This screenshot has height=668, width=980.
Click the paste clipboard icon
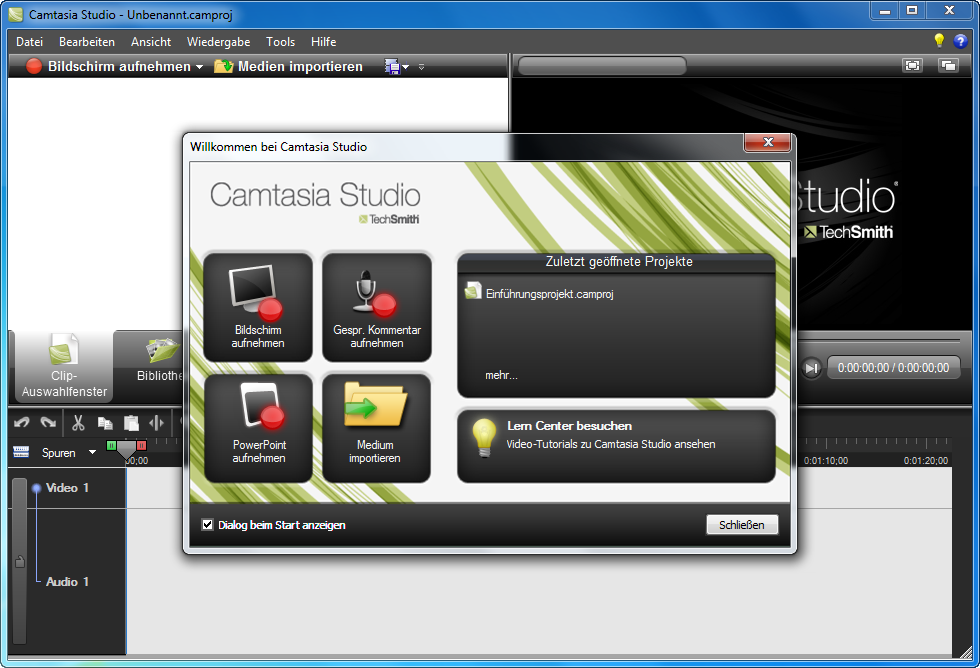point(131,423)
